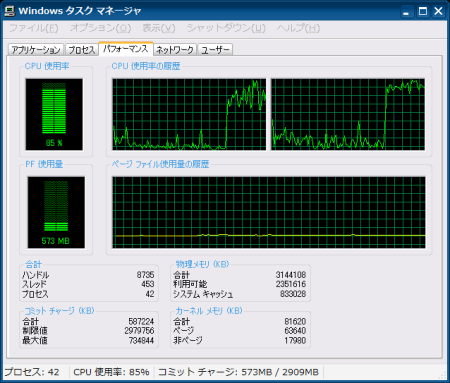Image resolution: width=450 pixels, height=383 pixels.
Task: Click the スレッド value 453
Action: 148,284
